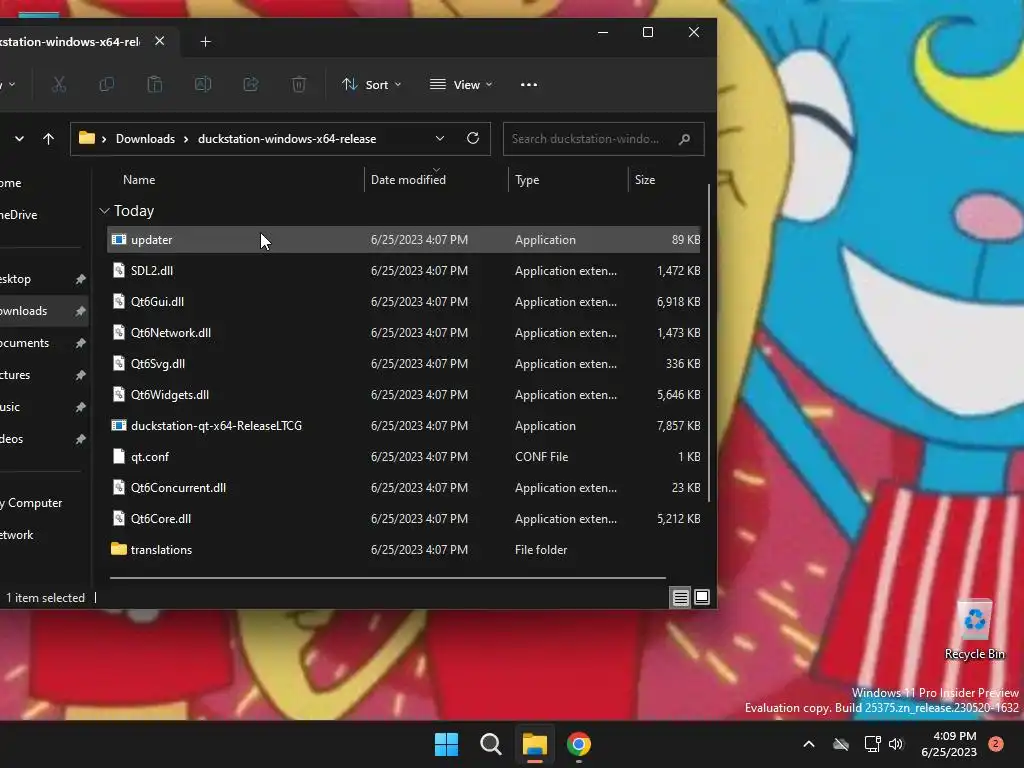The height and width of the screenshot is (768, 1024).
Task: Select the Qt6Core.dll file name
Action: [161, 519]
